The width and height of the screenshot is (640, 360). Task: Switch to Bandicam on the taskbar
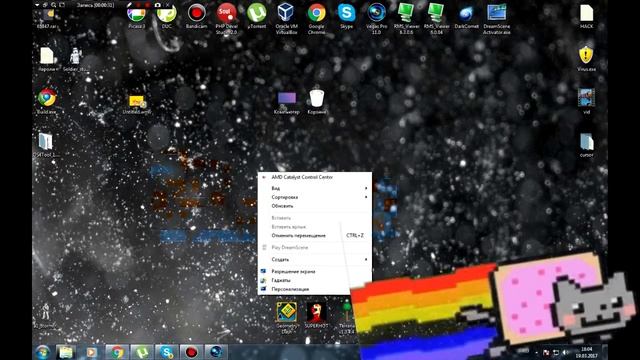pos(191,352)
